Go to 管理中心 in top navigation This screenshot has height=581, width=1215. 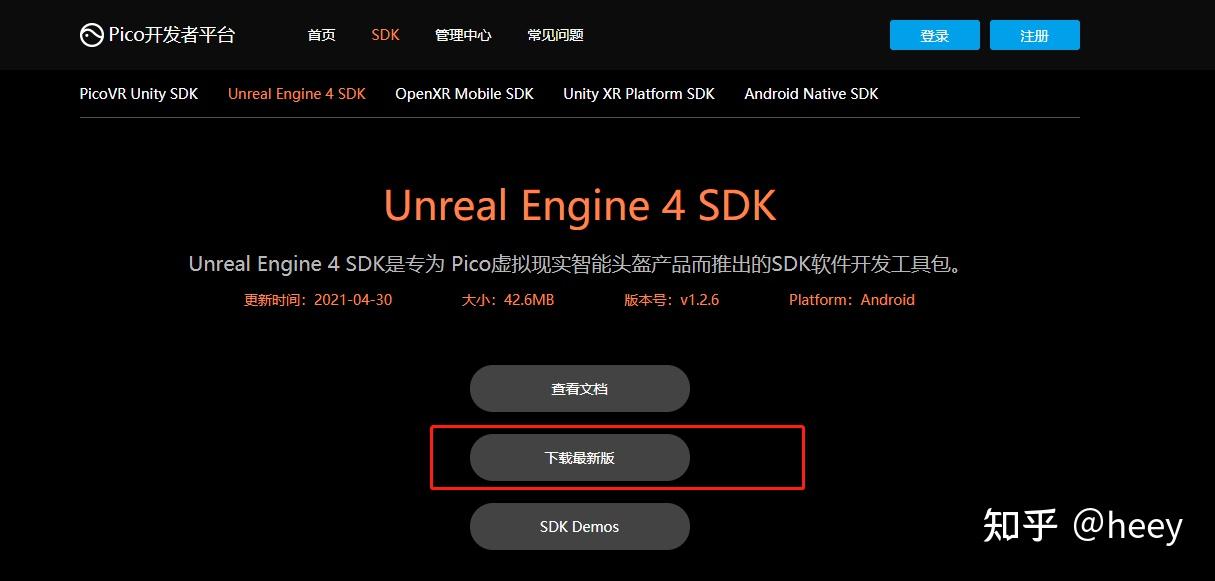pyautogui.click(x=463, y=35)
